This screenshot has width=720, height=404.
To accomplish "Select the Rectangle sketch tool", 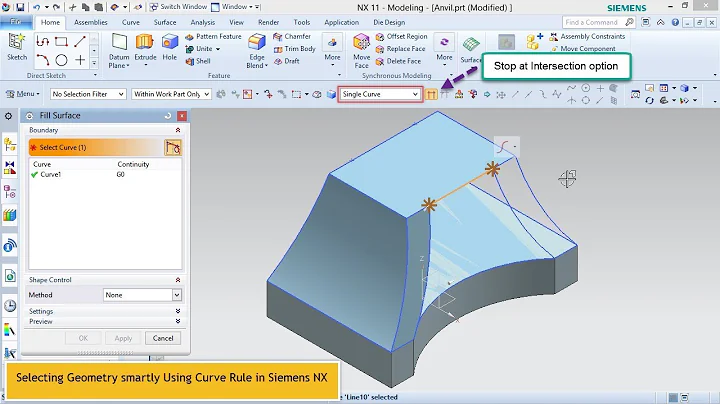I will pyautogui.click(x=61, y=42).
